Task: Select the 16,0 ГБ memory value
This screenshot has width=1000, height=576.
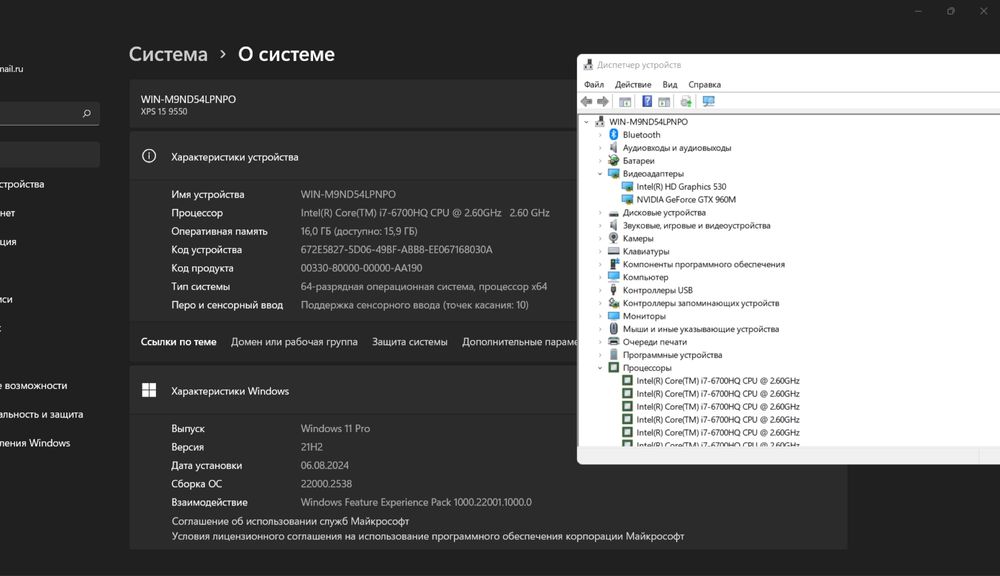Action: 359,231
